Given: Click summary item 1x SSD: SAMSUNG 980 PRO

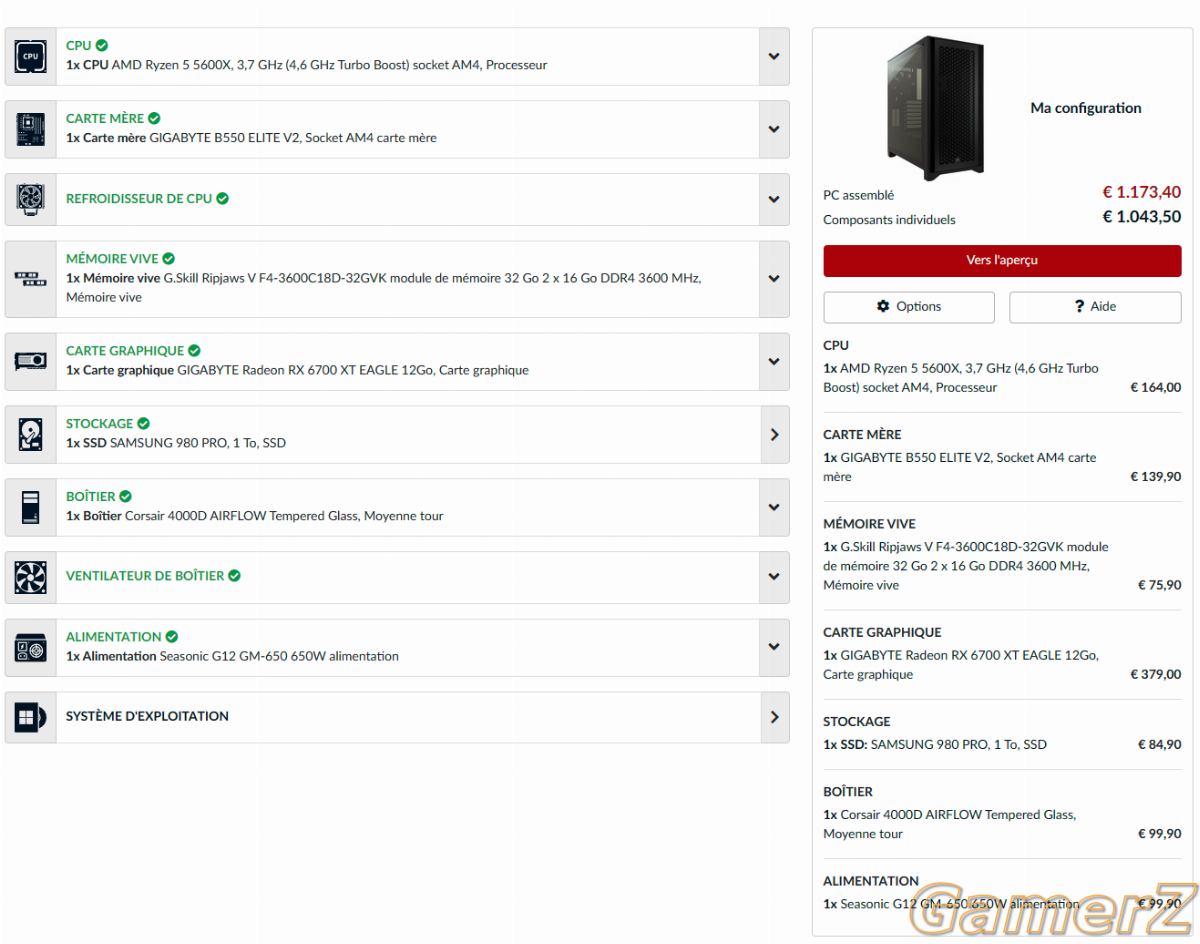Looking at the screenshot, I should 935,744.
